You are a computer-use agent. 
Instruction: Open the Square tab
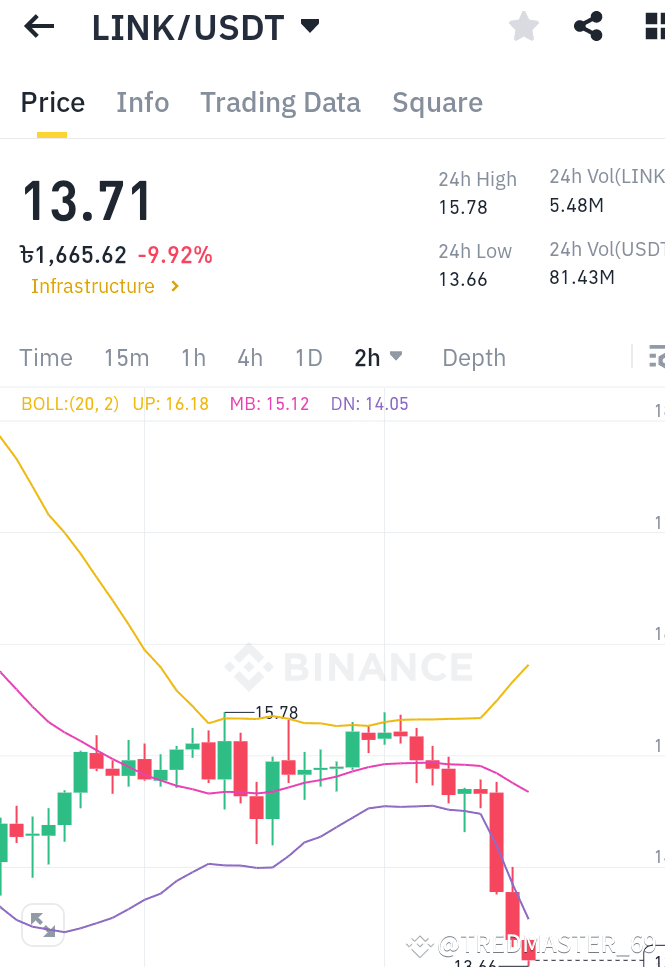pyautogui.click(x=437, y=102)
